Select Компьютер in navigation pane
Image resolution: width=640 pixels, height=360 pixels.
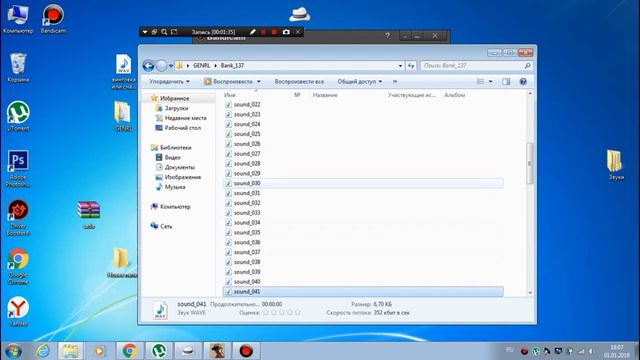(x=175, y=207)
